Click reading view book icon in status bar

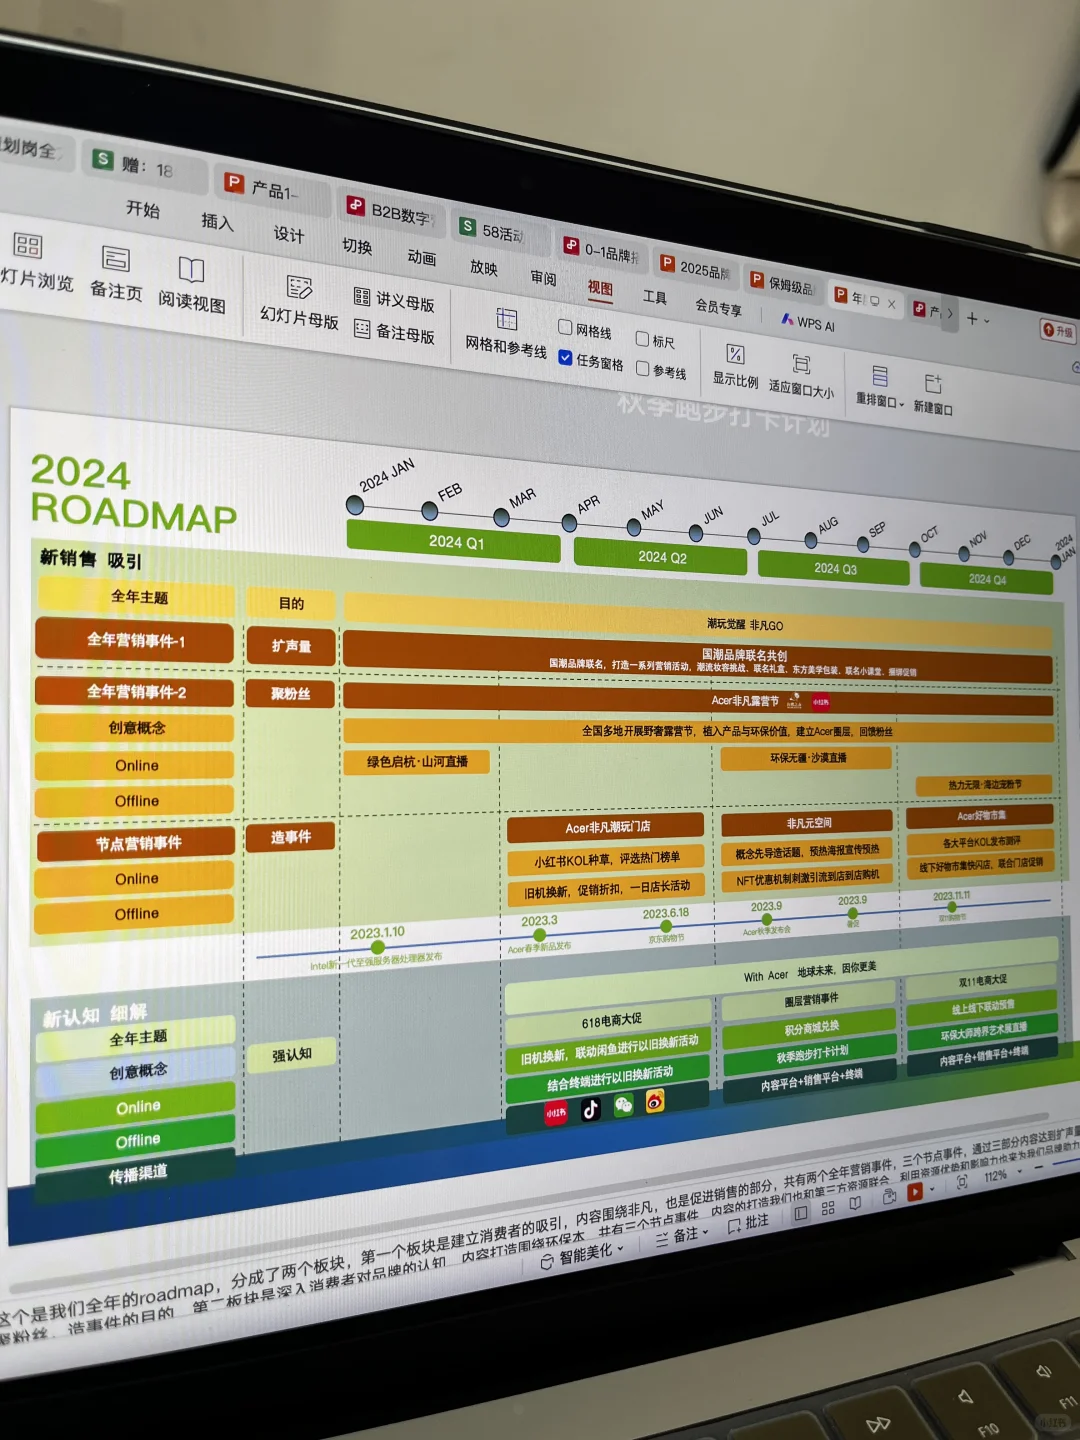point(855,1203)
